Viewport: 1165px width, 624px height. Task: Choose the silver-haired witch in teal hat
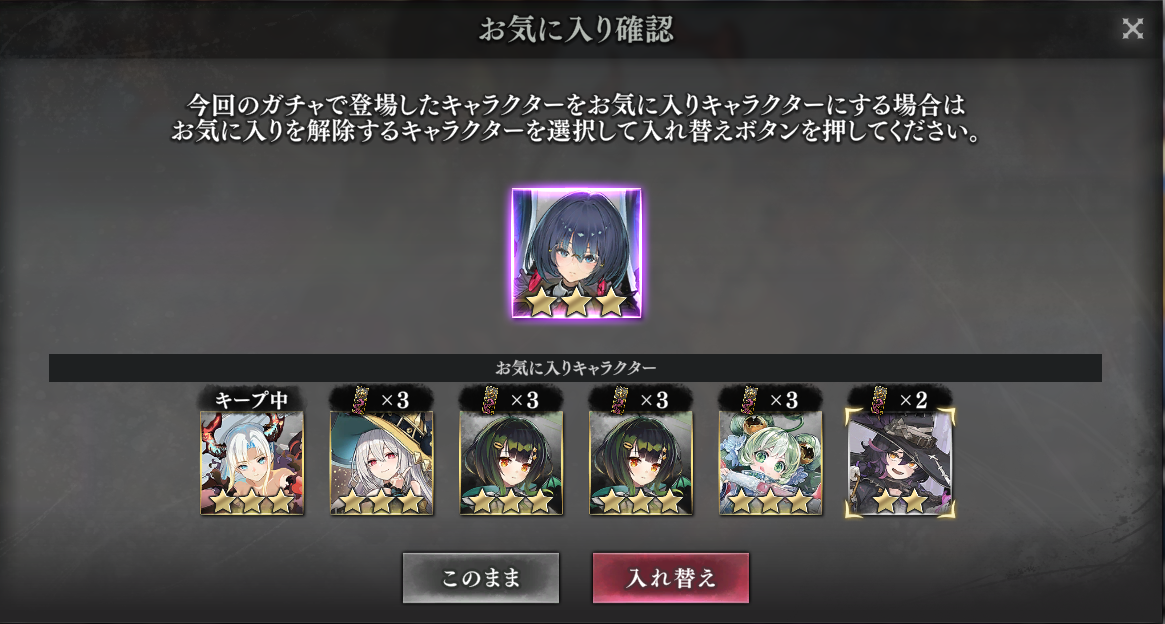click(382, 463)
